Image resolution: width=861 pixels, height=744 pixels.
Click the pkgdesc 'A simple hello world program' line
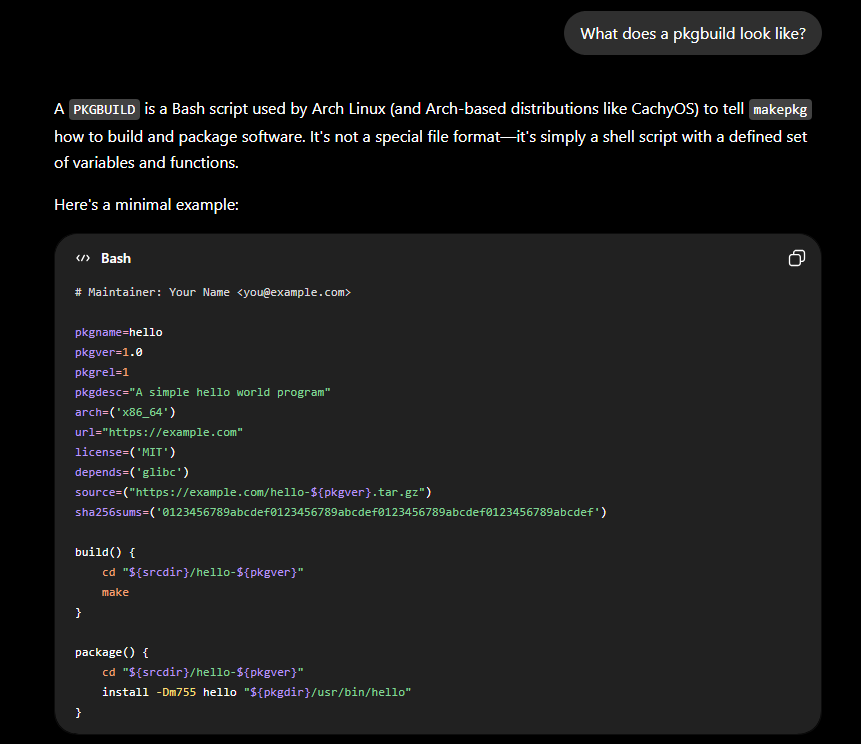(203, 392)
